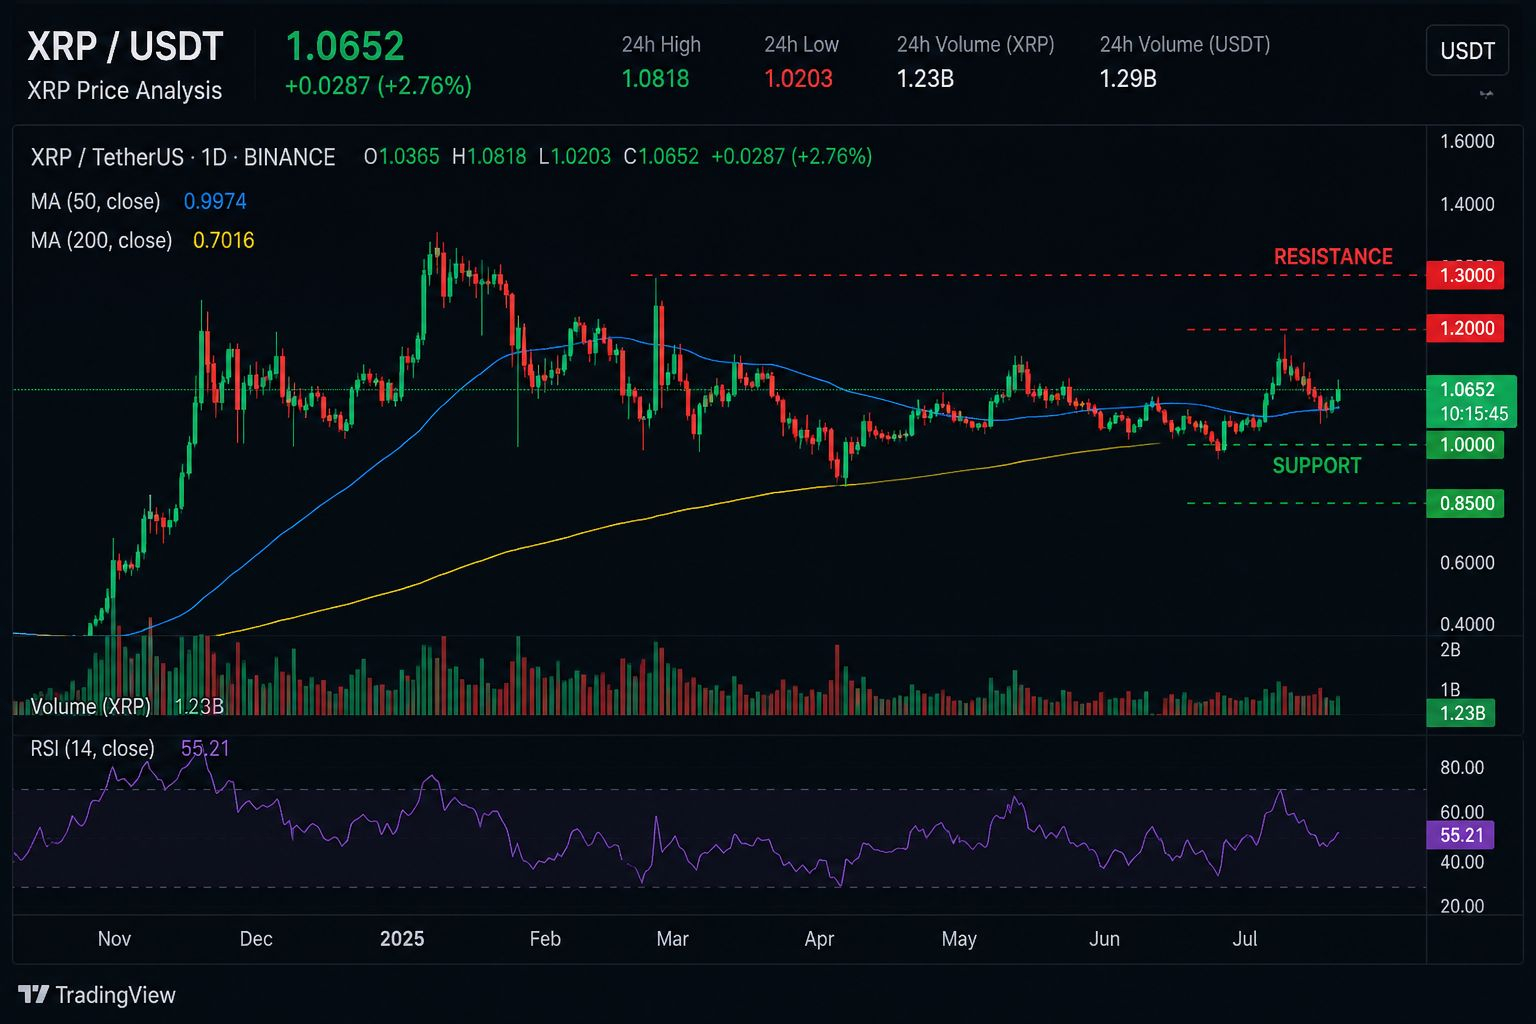Click the 1.2000 red price tag
This screenshot has height=1024, width=1536.
tap(1466, 328)
